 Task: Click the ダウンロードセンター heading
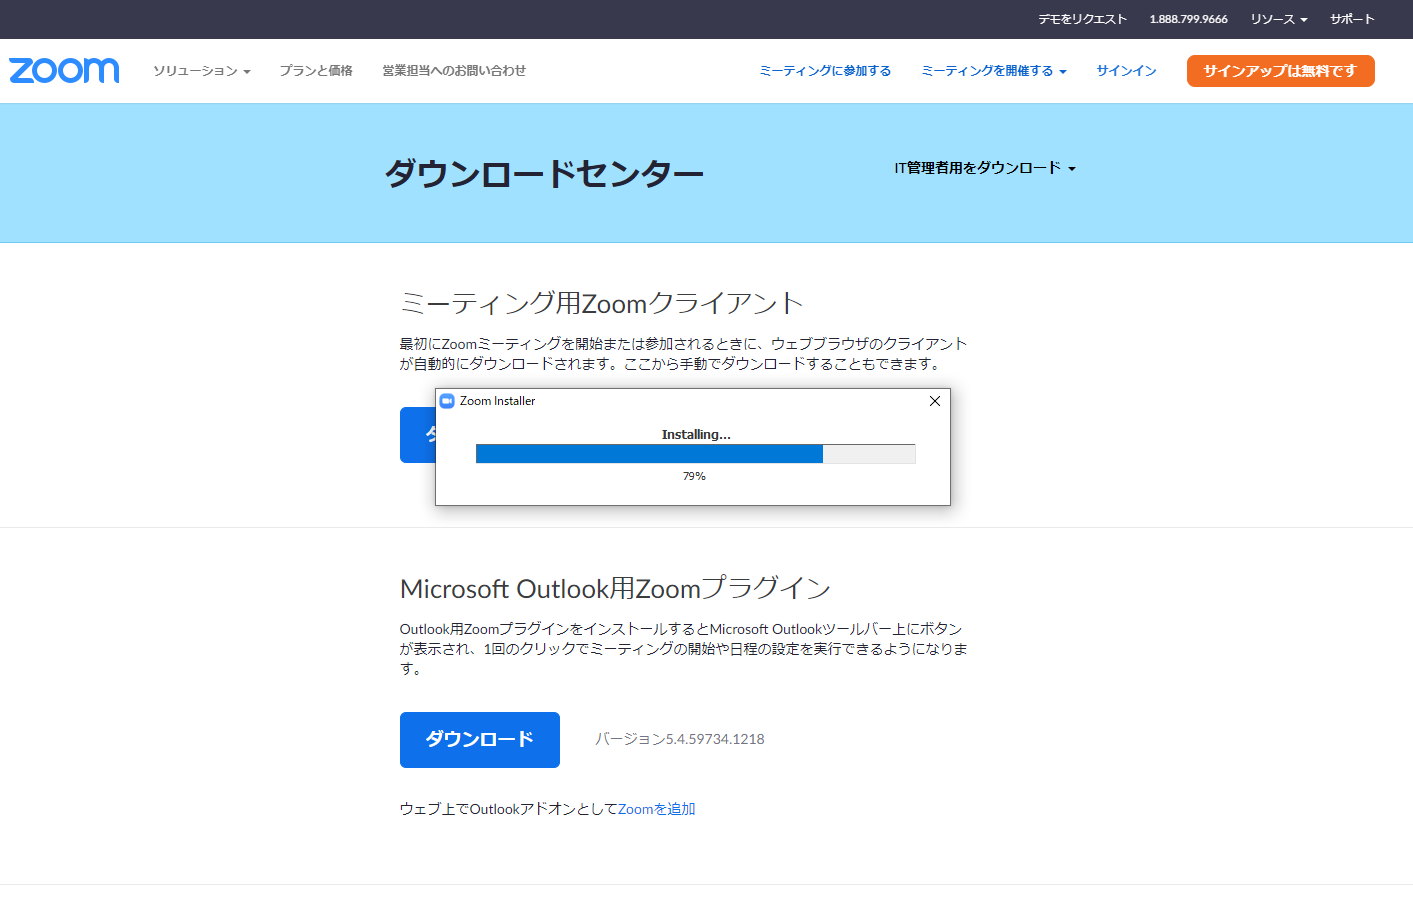tap(545, 173)
